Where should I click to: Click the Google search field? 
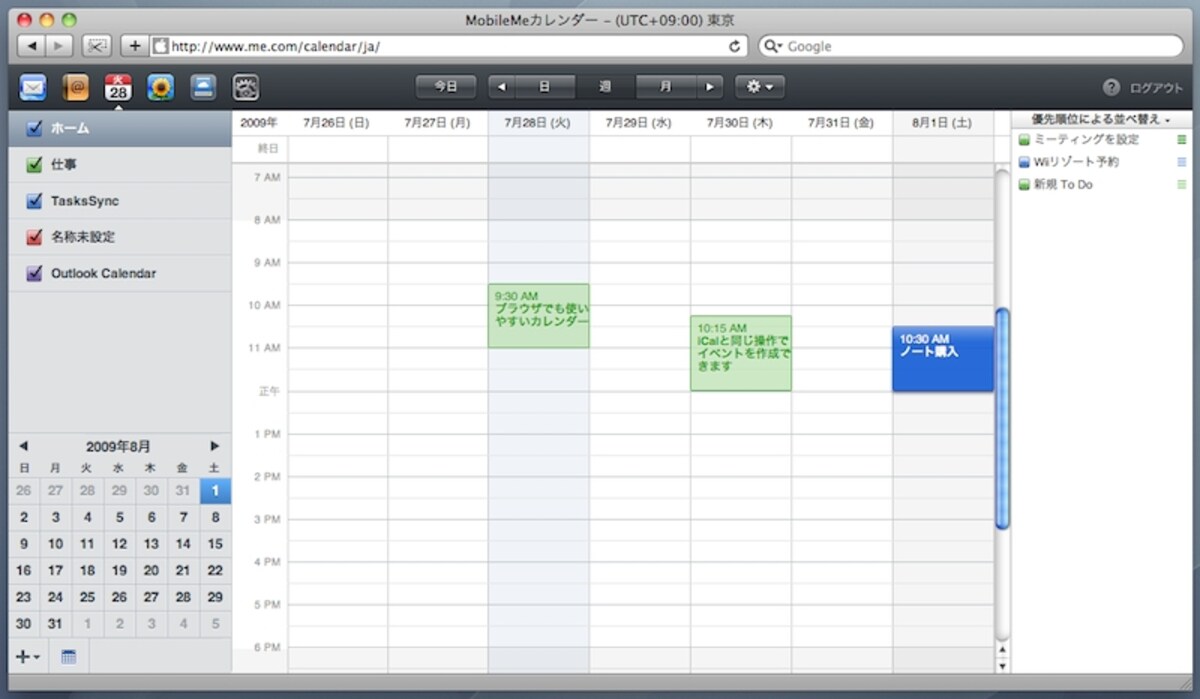970,46
